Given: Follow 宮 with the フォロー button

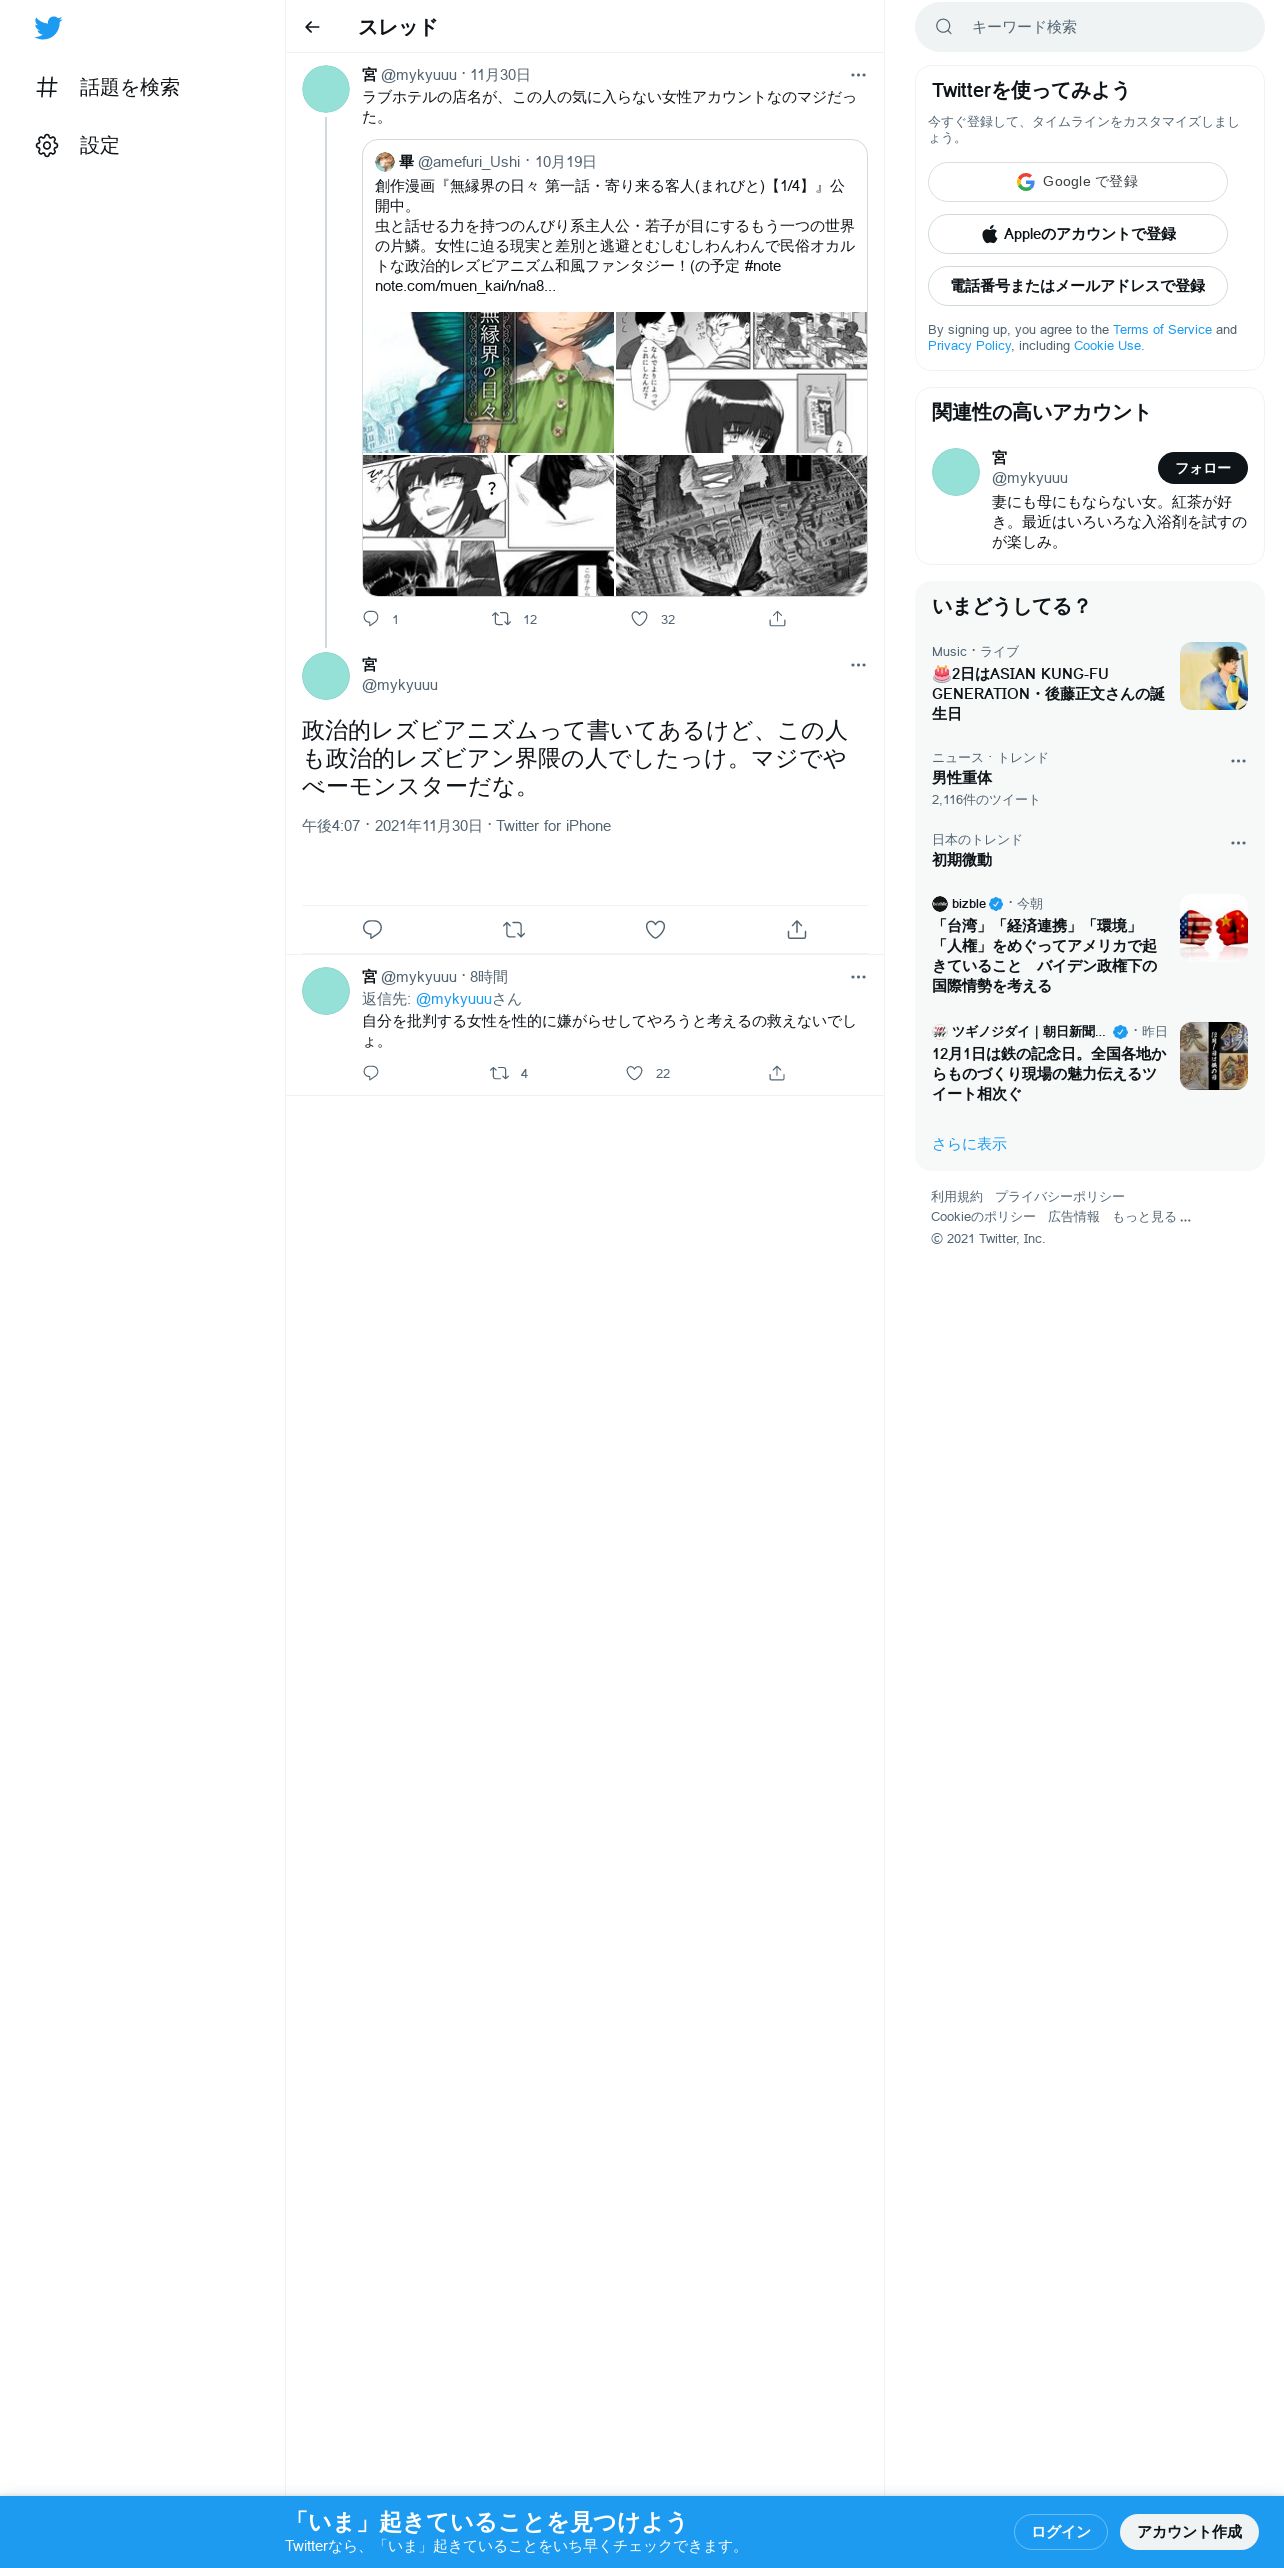Looking at the screenshot, I should tap(1202, 468).
